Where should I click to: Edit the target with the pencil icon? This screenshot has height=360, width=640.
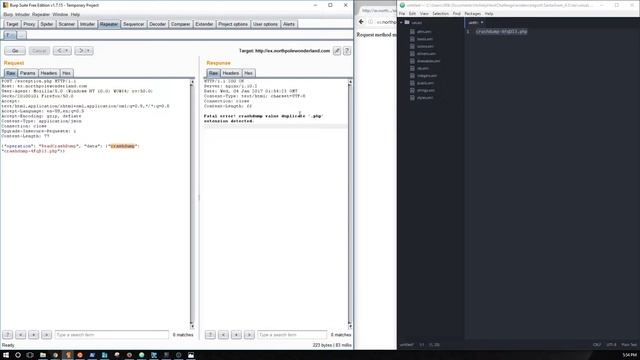(x=337, y=51)
